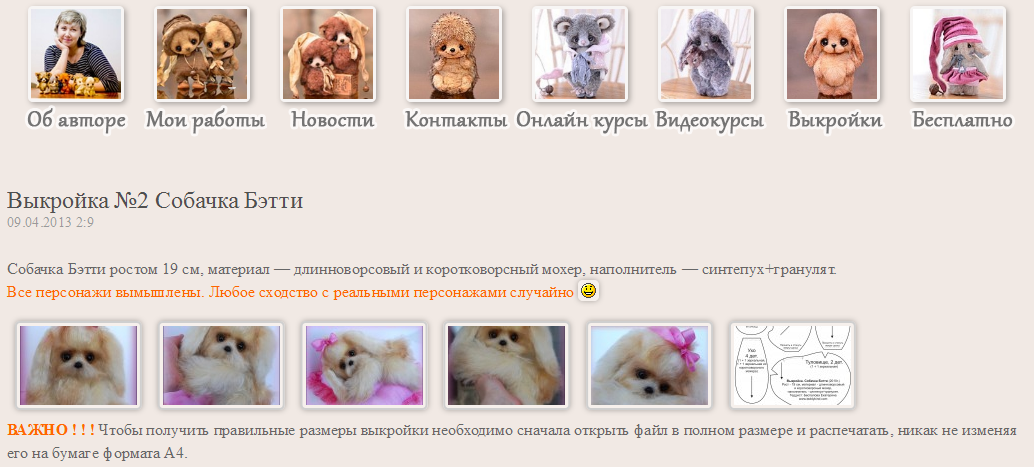Open the Мои работы menu item

point(205,120)
